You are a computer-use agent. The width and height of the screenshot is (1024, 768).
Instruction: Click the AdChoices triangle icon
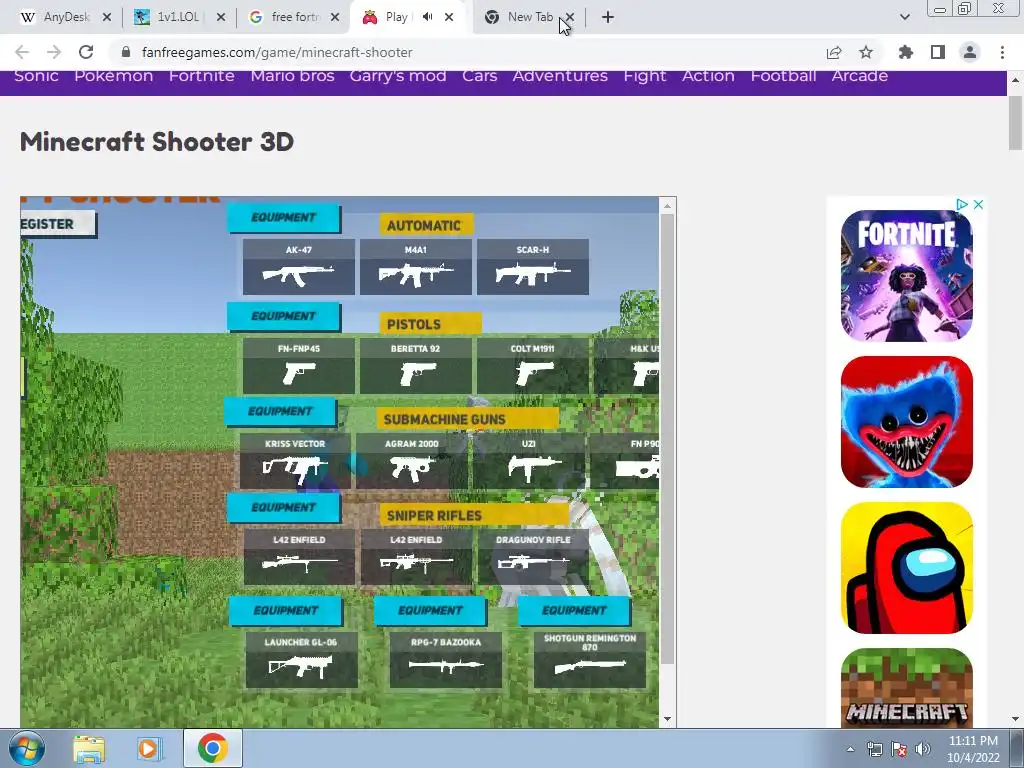point(961,204)
